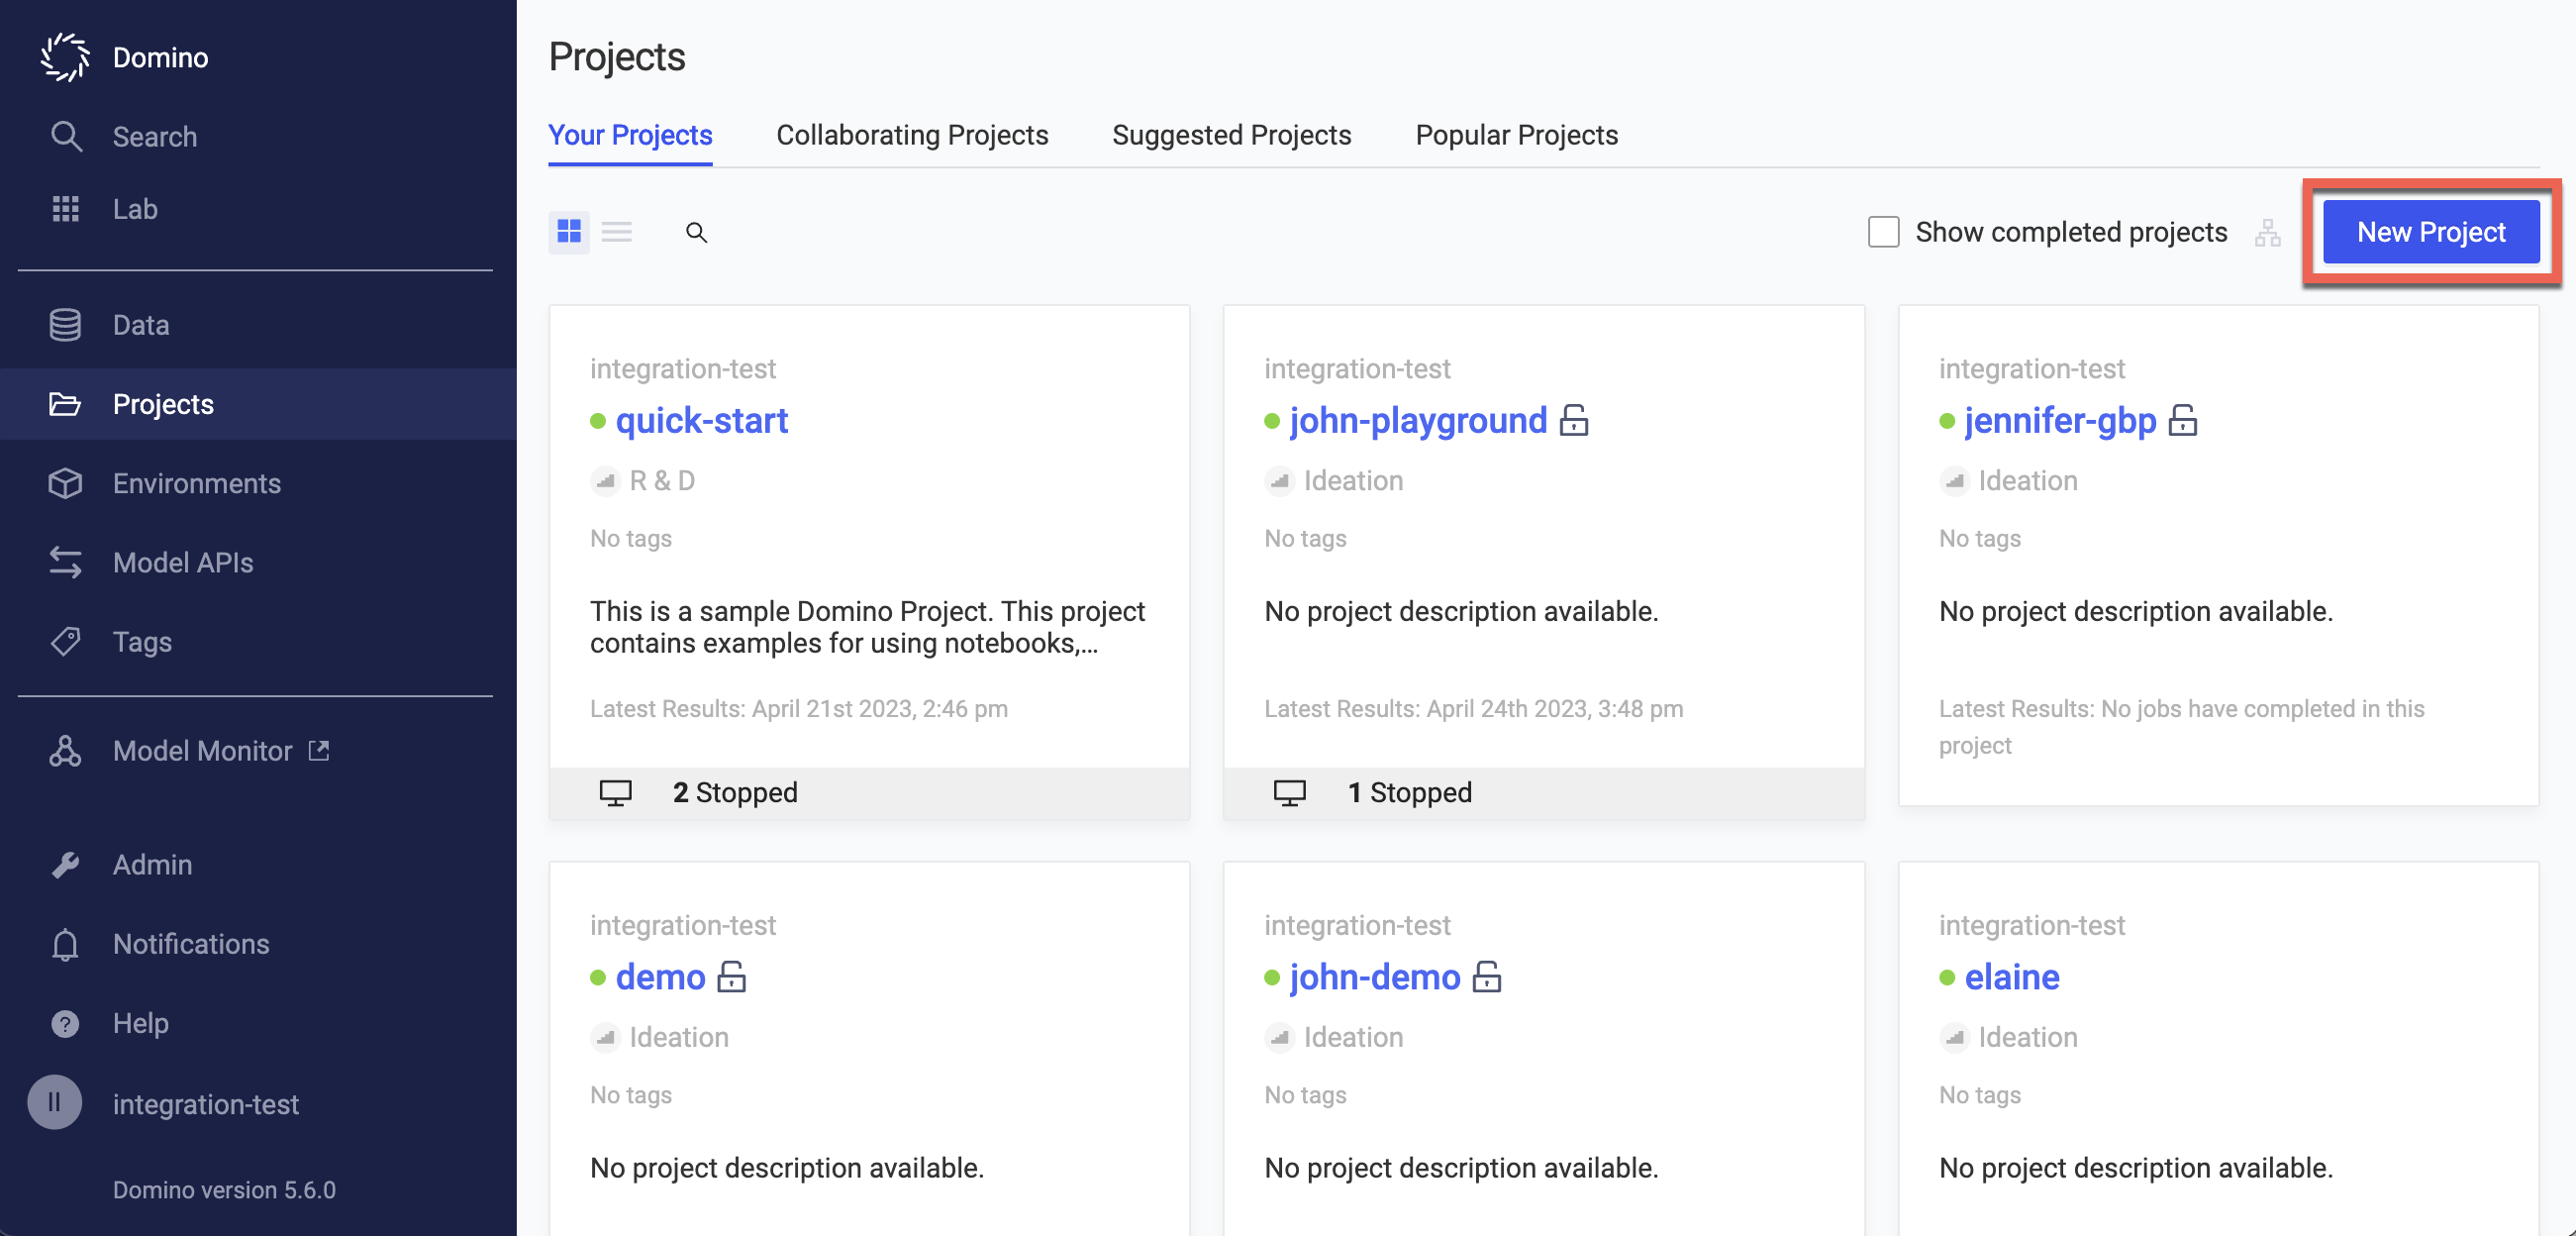The width and height of the screenshot is (2576, 1236).
Task: Open quick-start project
Action: [700, 419]
